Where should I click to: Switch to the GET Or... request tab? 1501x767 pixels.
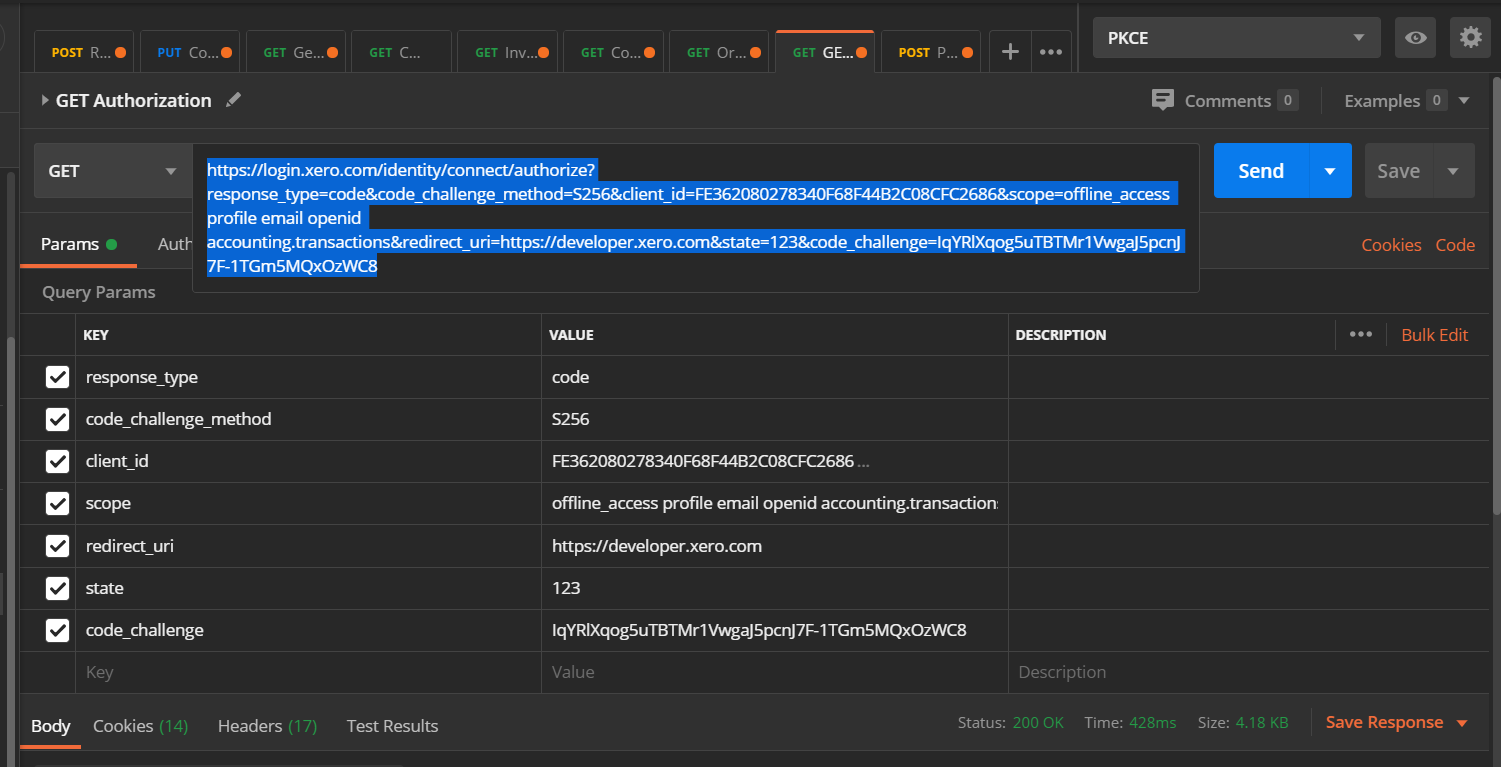pos(718,52)
